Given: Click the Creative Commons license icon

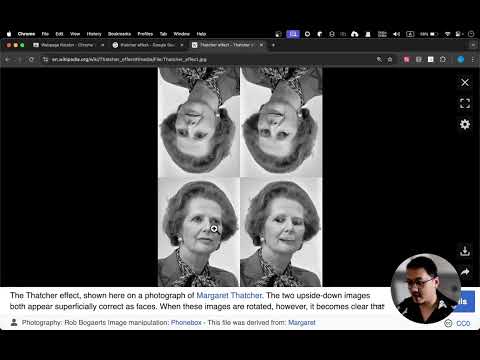Looking at the screenshot, I should 448,323.
